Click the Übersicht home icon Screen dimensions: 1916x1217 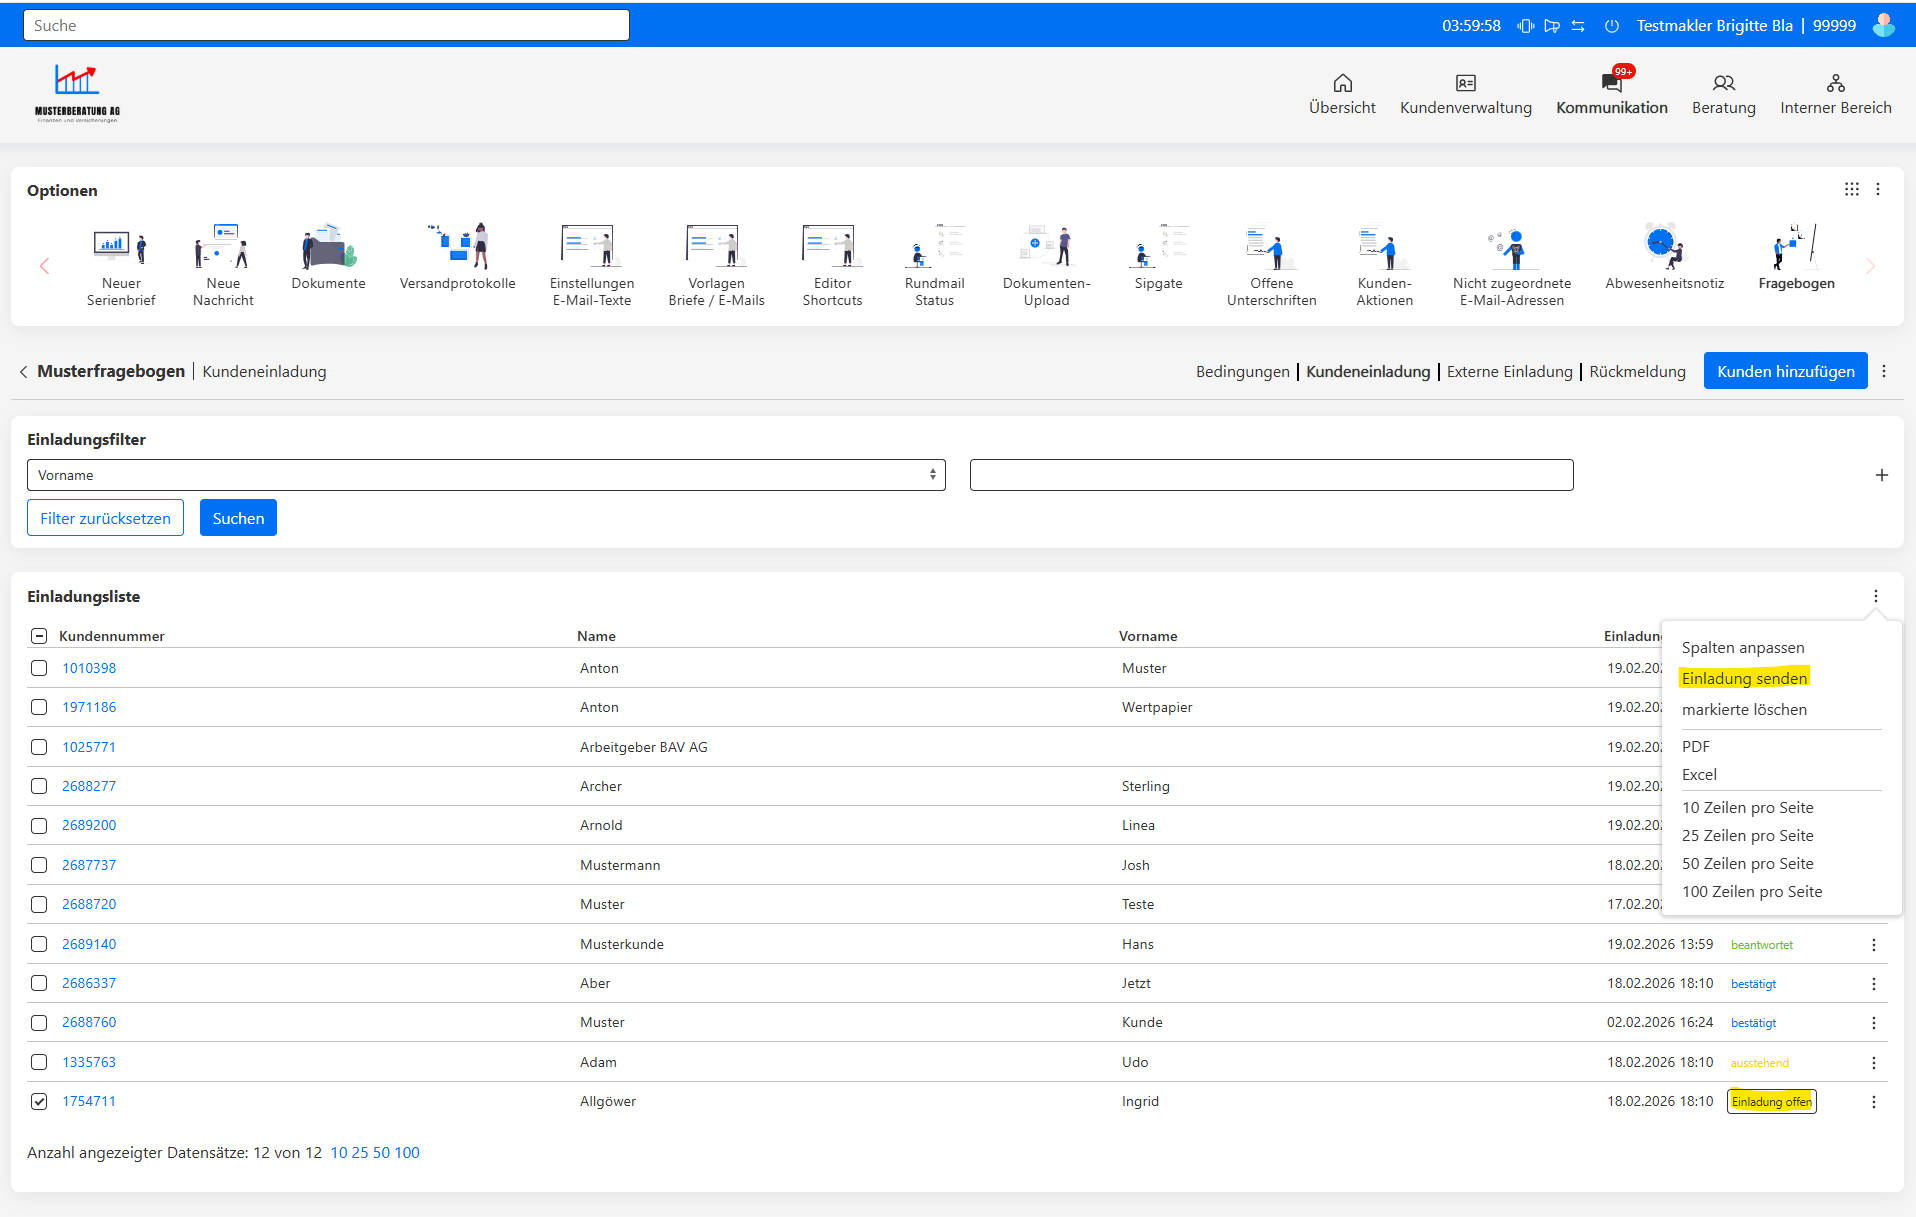tap(1342, 83)
